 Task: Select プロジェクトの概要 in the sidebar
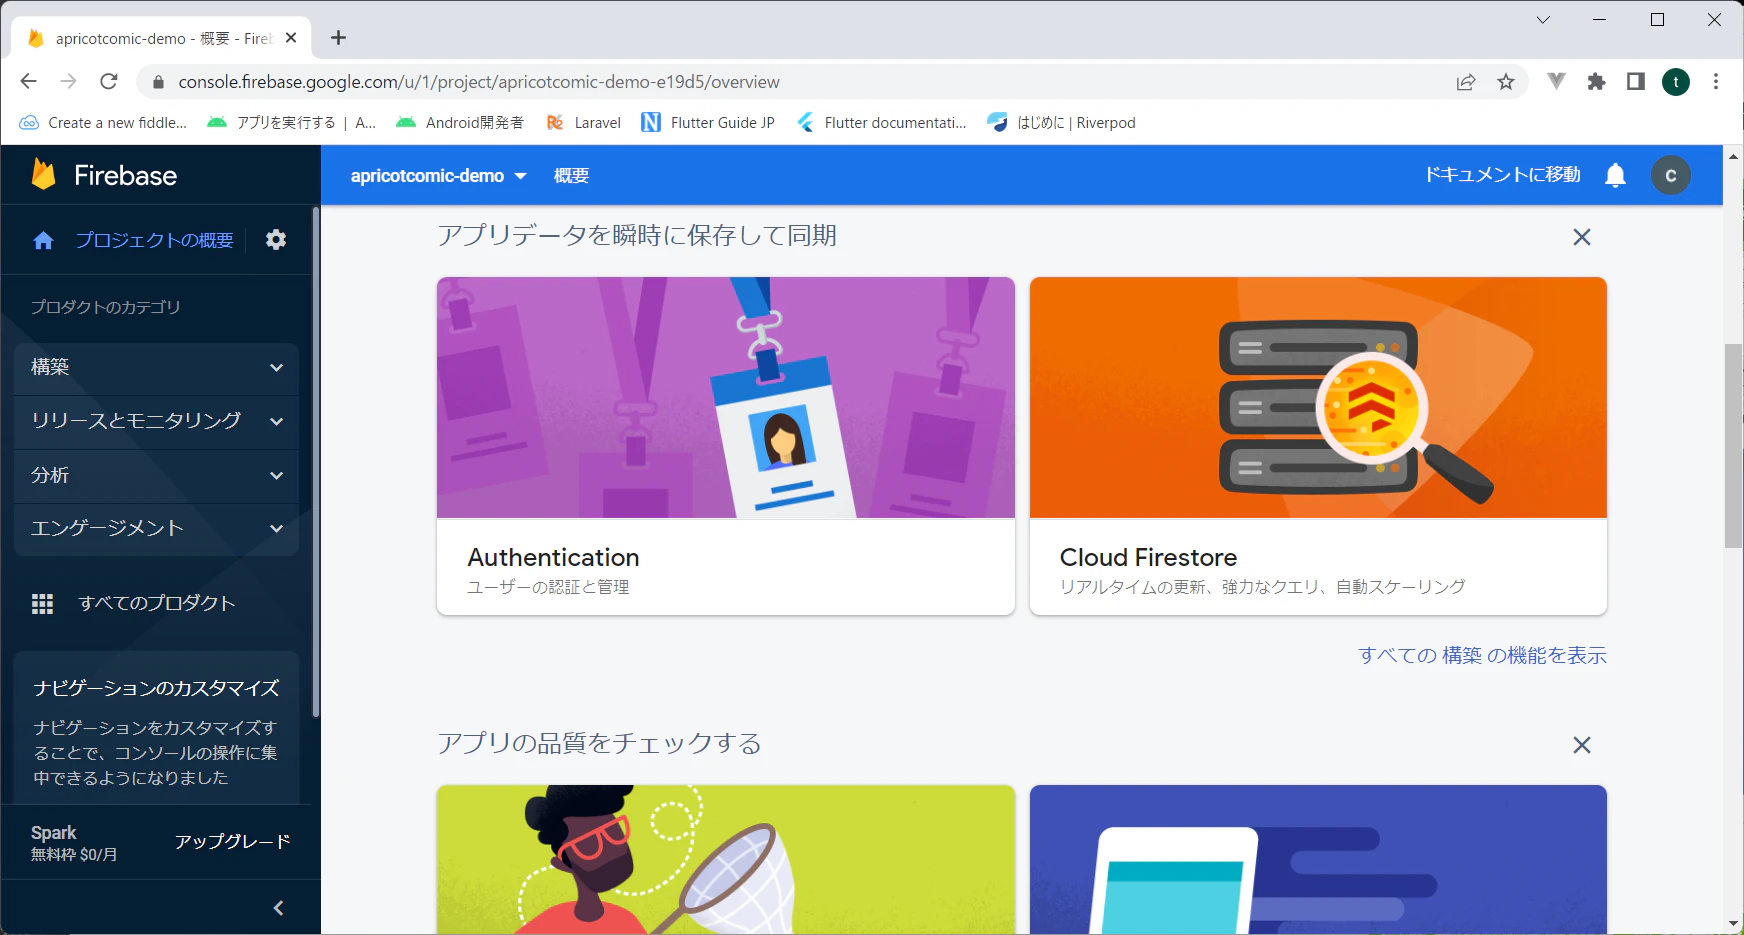(155, 240)
